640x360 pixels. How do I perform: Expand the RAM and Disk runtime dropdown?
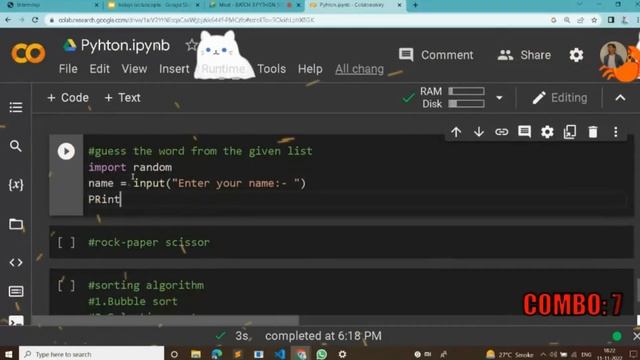499,98
